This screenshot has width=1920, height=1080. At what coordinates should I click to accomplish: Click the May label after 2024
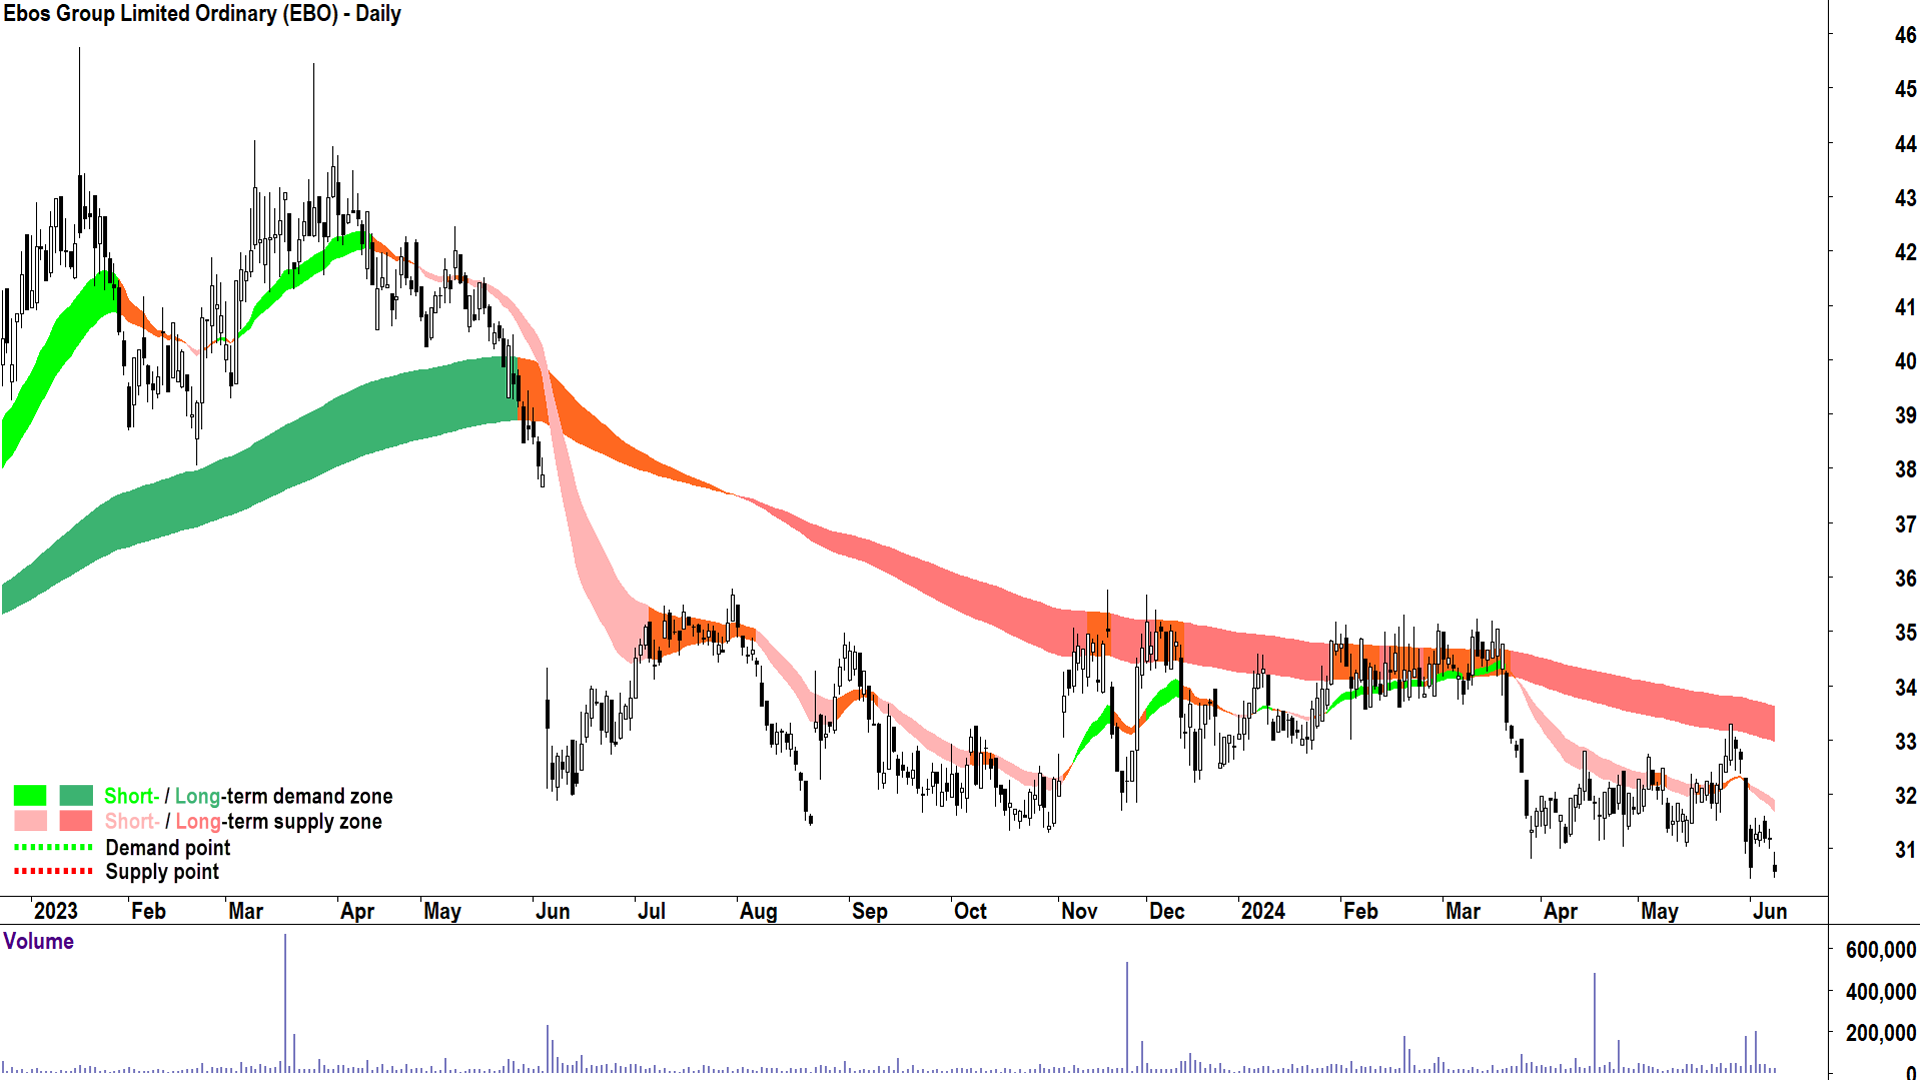click(1659, 911)
